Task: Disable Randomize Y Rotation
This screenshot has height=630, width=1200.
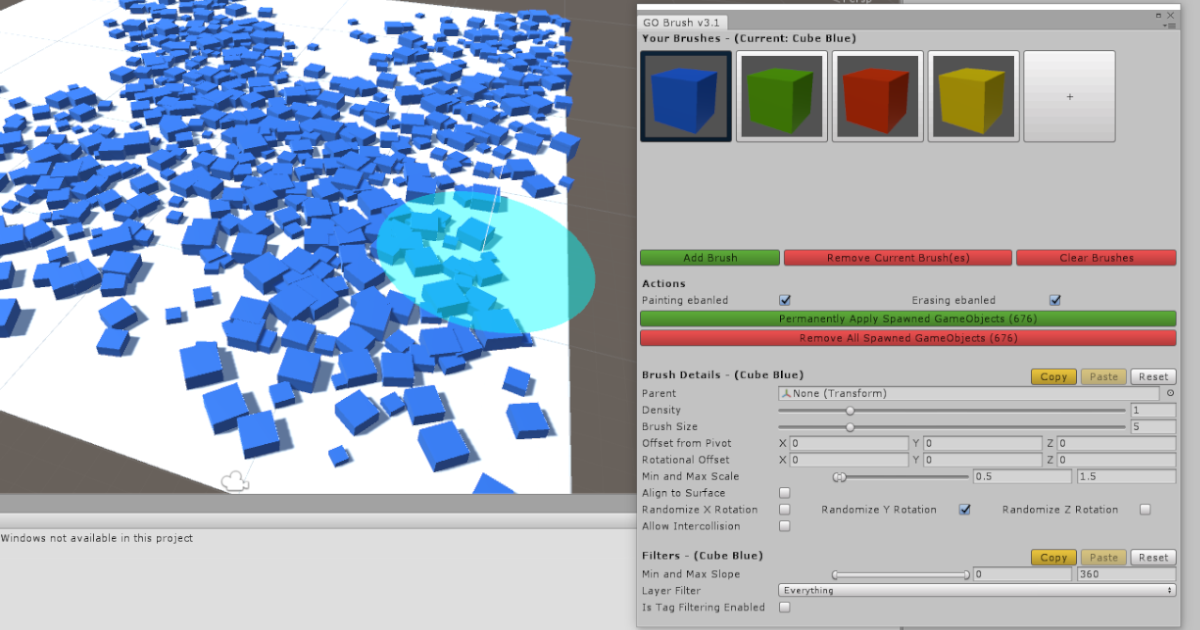Action: pos(964,509)
